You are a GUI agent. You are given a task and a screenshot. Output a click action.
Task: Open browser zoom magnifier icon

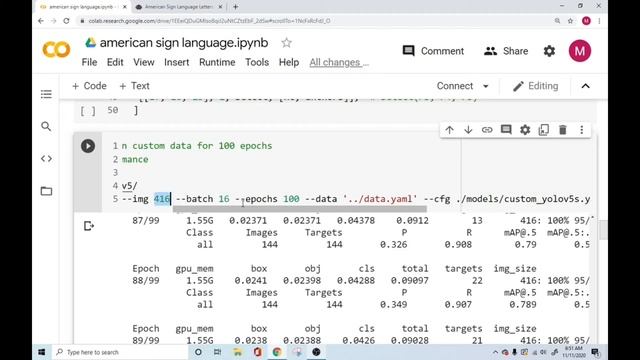pyautogui.click(x=557, y=21)
